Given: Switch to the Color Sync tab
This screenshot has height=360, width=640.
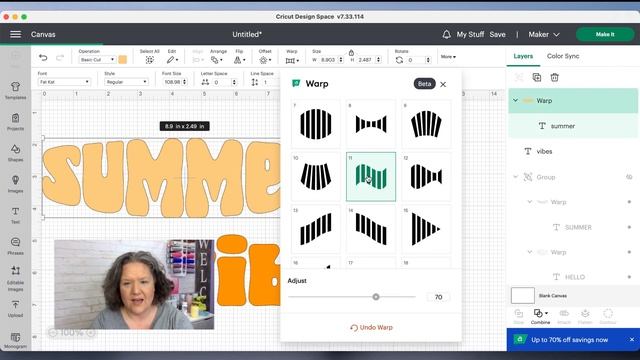Looking at the screenshot, I should pyautogui.click(x=563, y=56).
